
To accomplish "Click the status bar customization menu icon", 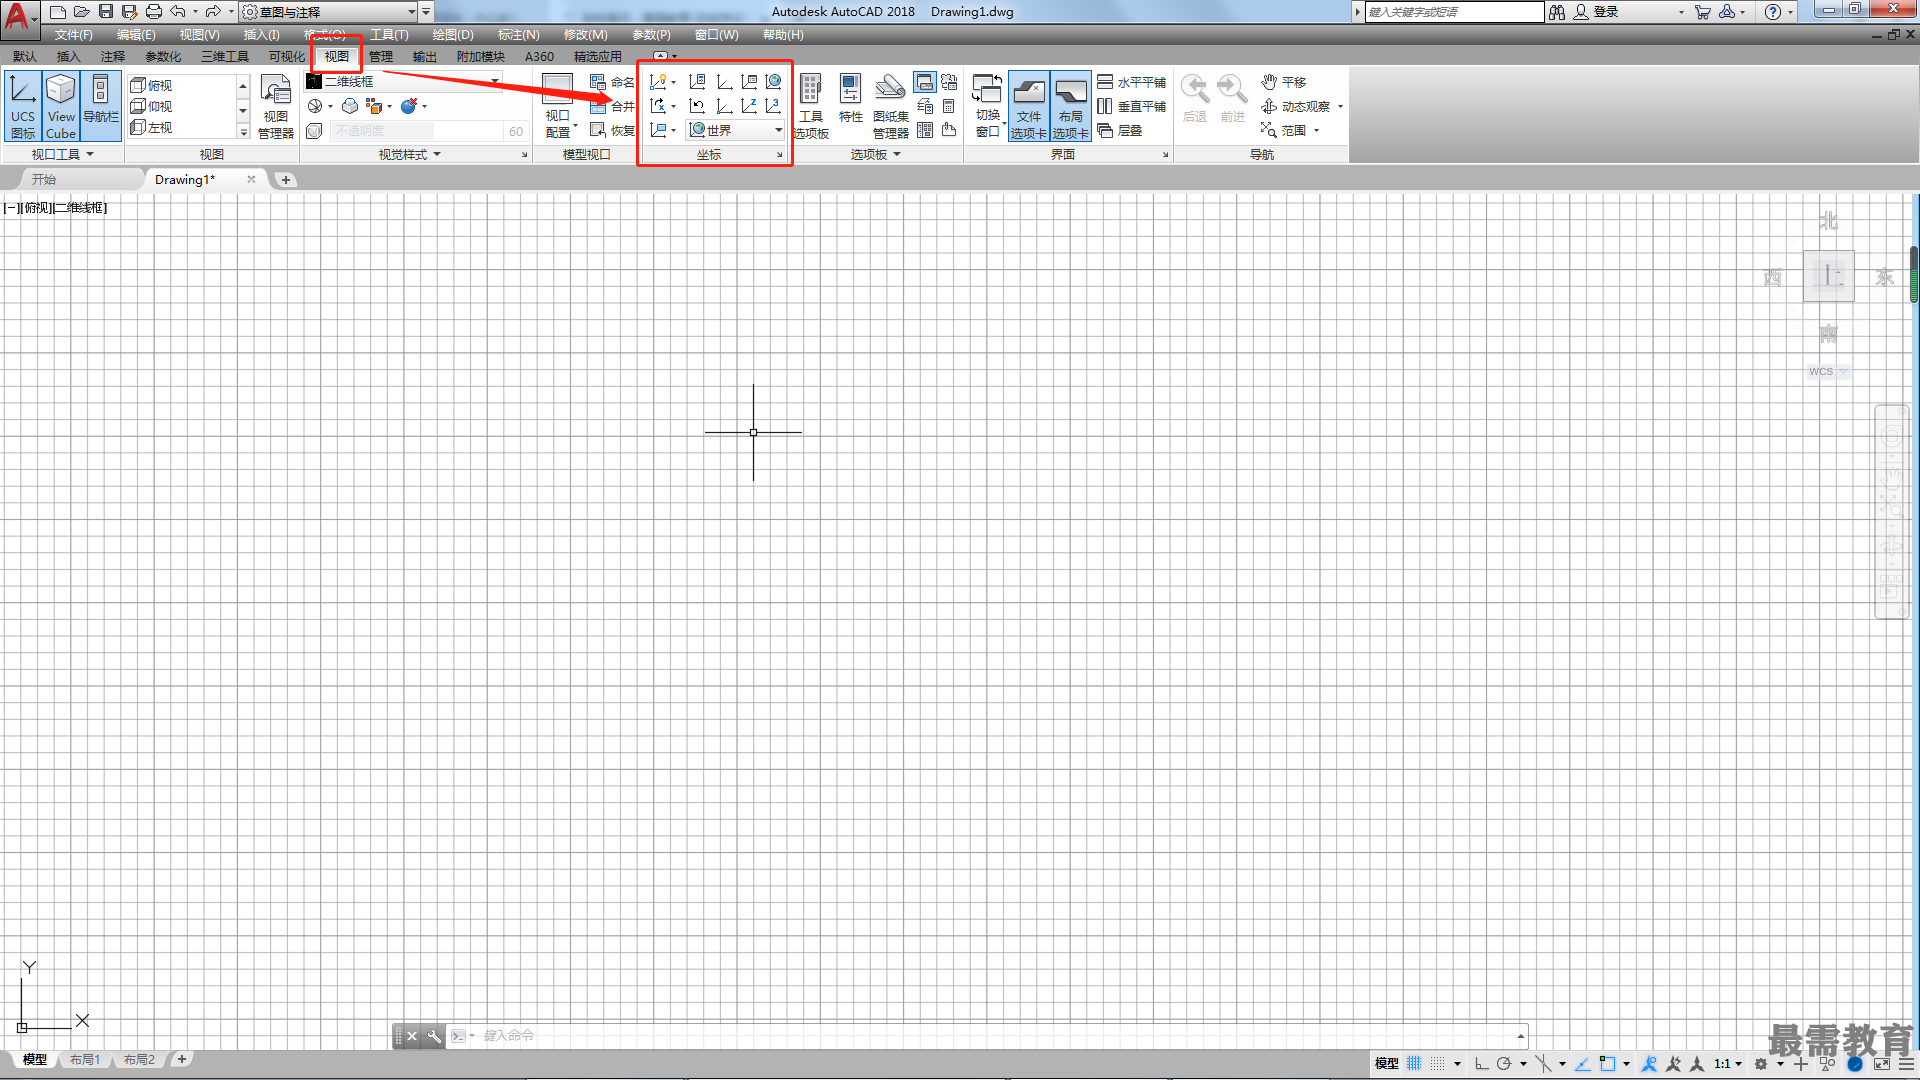I will 1908,1064.
